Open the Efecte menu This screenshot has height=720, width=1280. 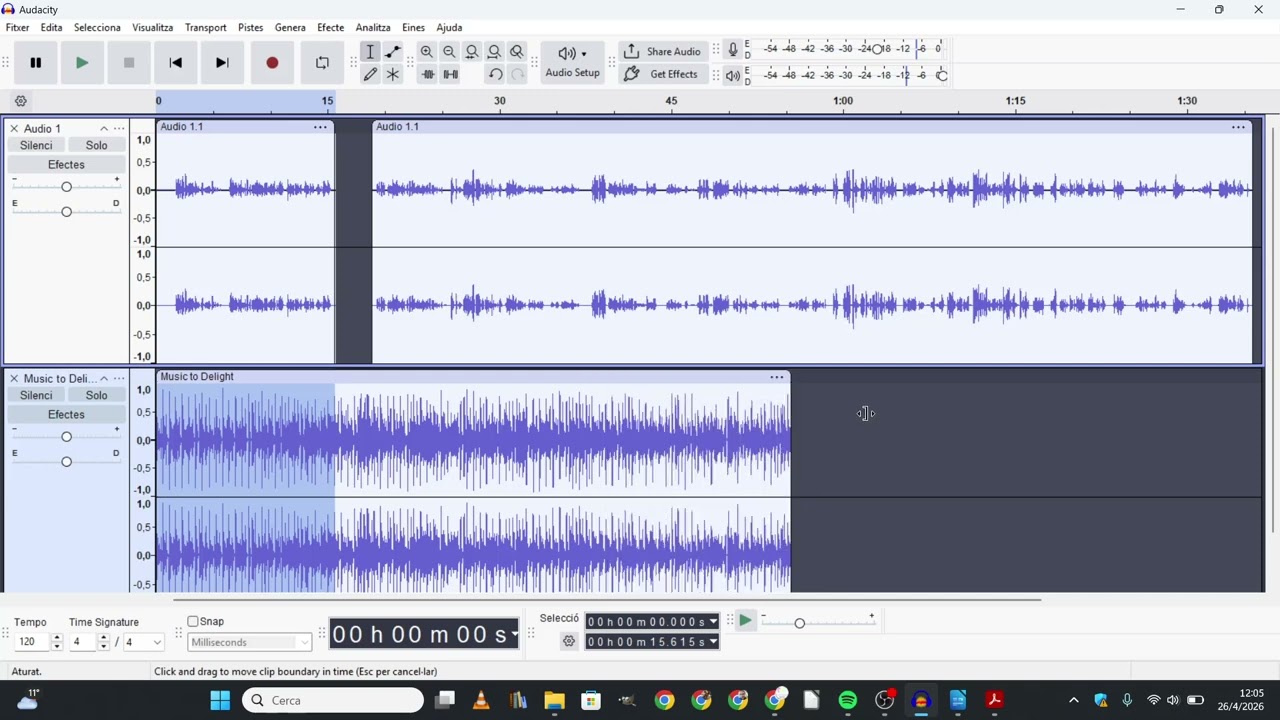tap(330, 27)
